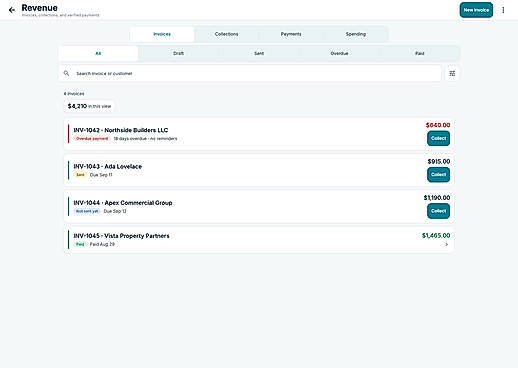This screenshot has width=518, height=368.
Task: Click the 4 invoices count label
Action: click(x=74, y=94)
